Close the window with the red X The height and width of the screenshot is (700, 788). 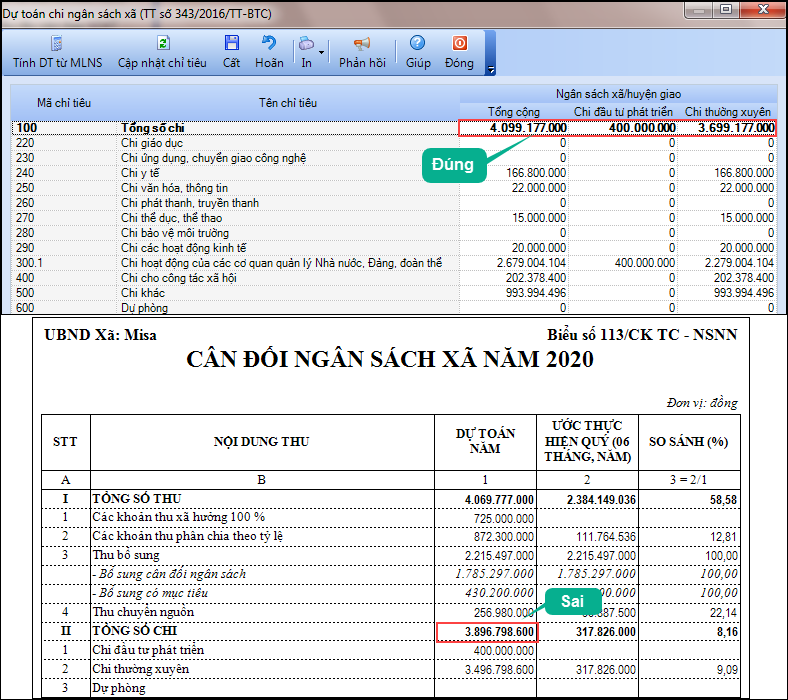[763, 10]
